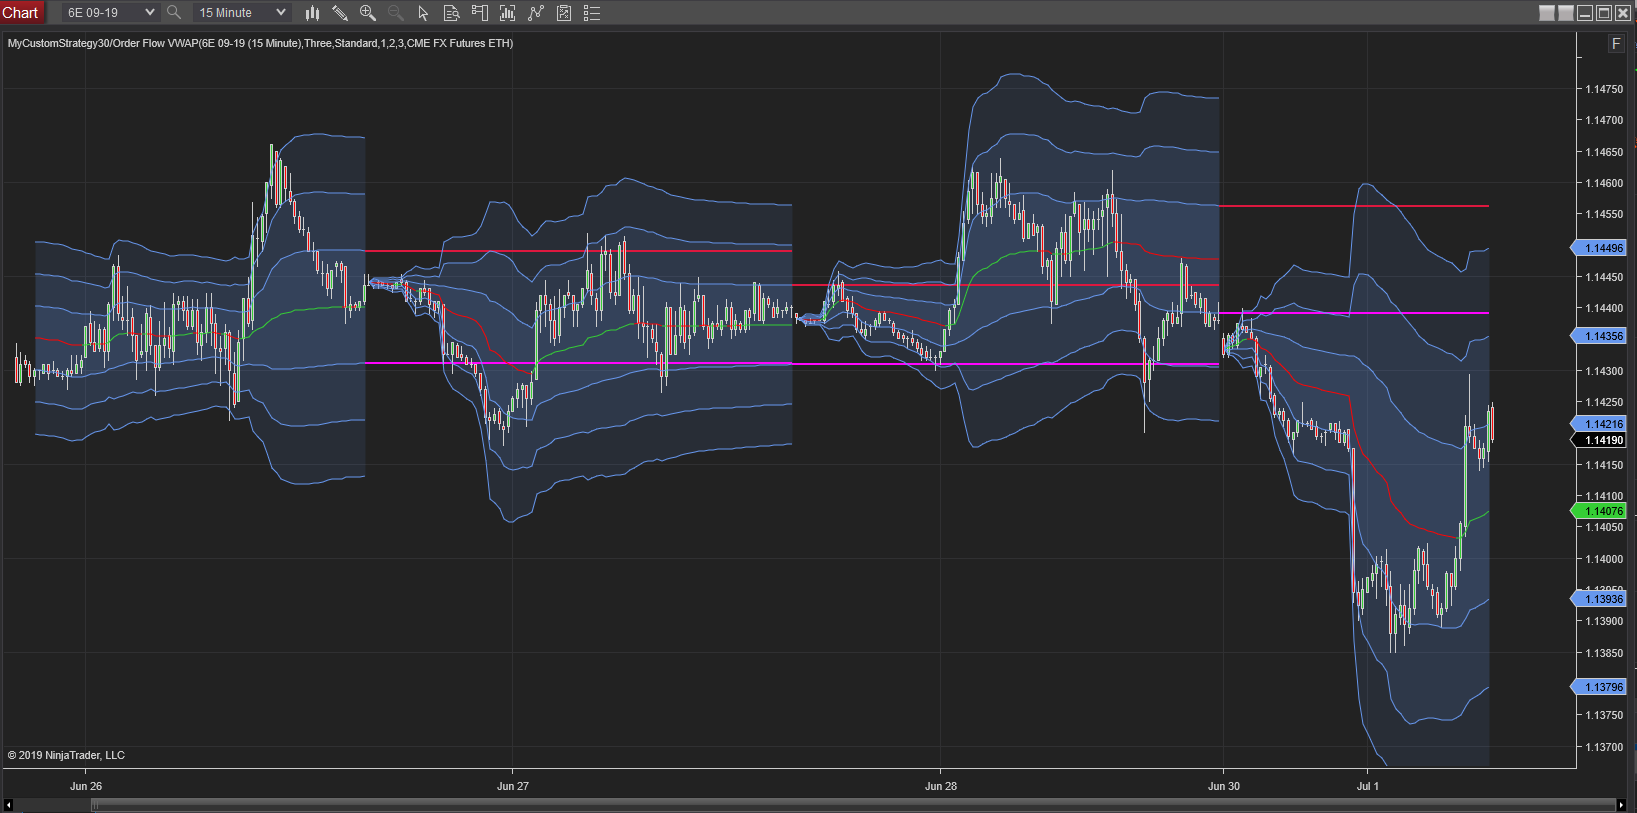Image resolution: width=1637 pixels, height=813 pixels.
Task: Click the horizontal scrollbar right arrow
Action: tap(1621, 805)
